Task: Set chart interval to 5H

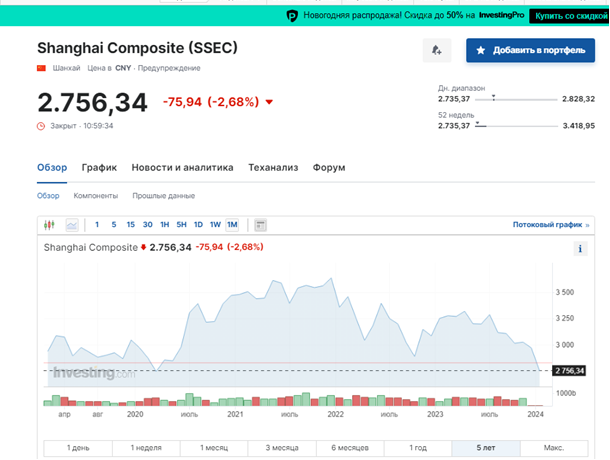Action: coord(181,225)
